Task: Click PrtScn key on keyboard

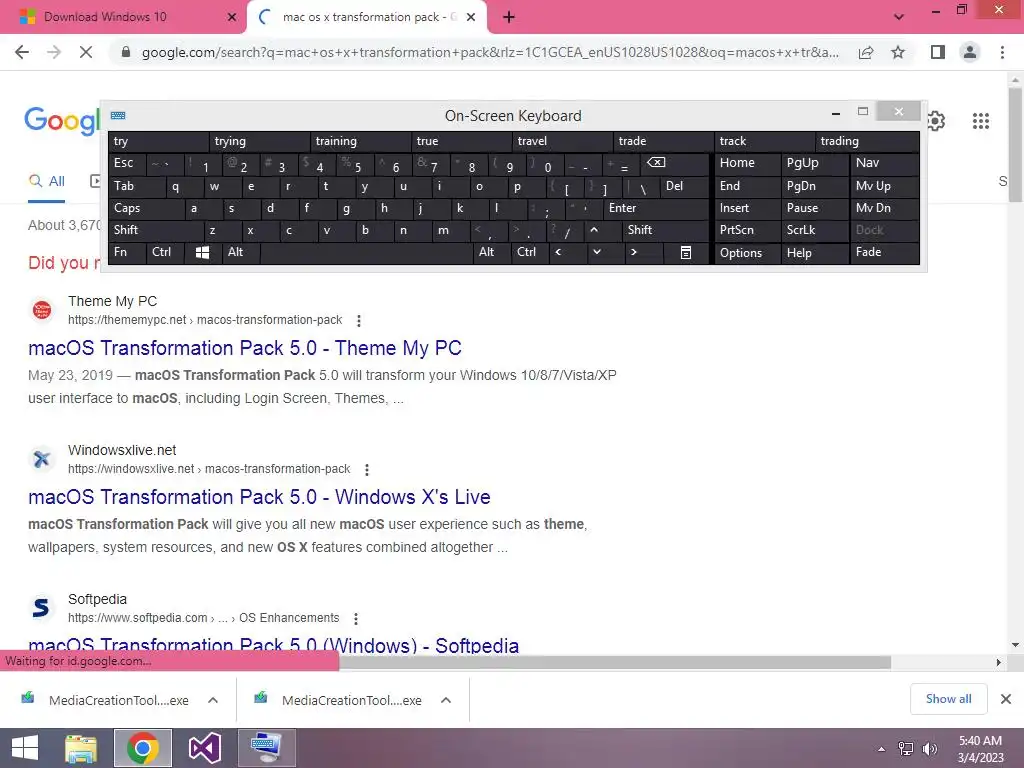Action: point(748,230)
